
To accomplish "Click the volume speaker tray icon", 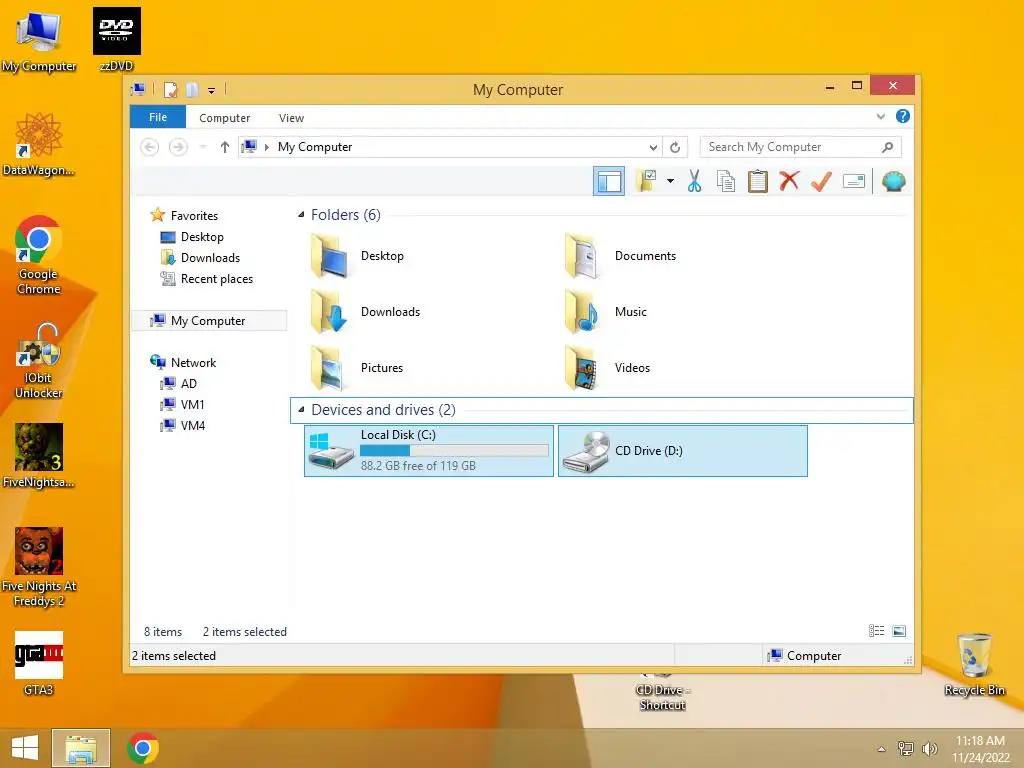I will (929, 748).
